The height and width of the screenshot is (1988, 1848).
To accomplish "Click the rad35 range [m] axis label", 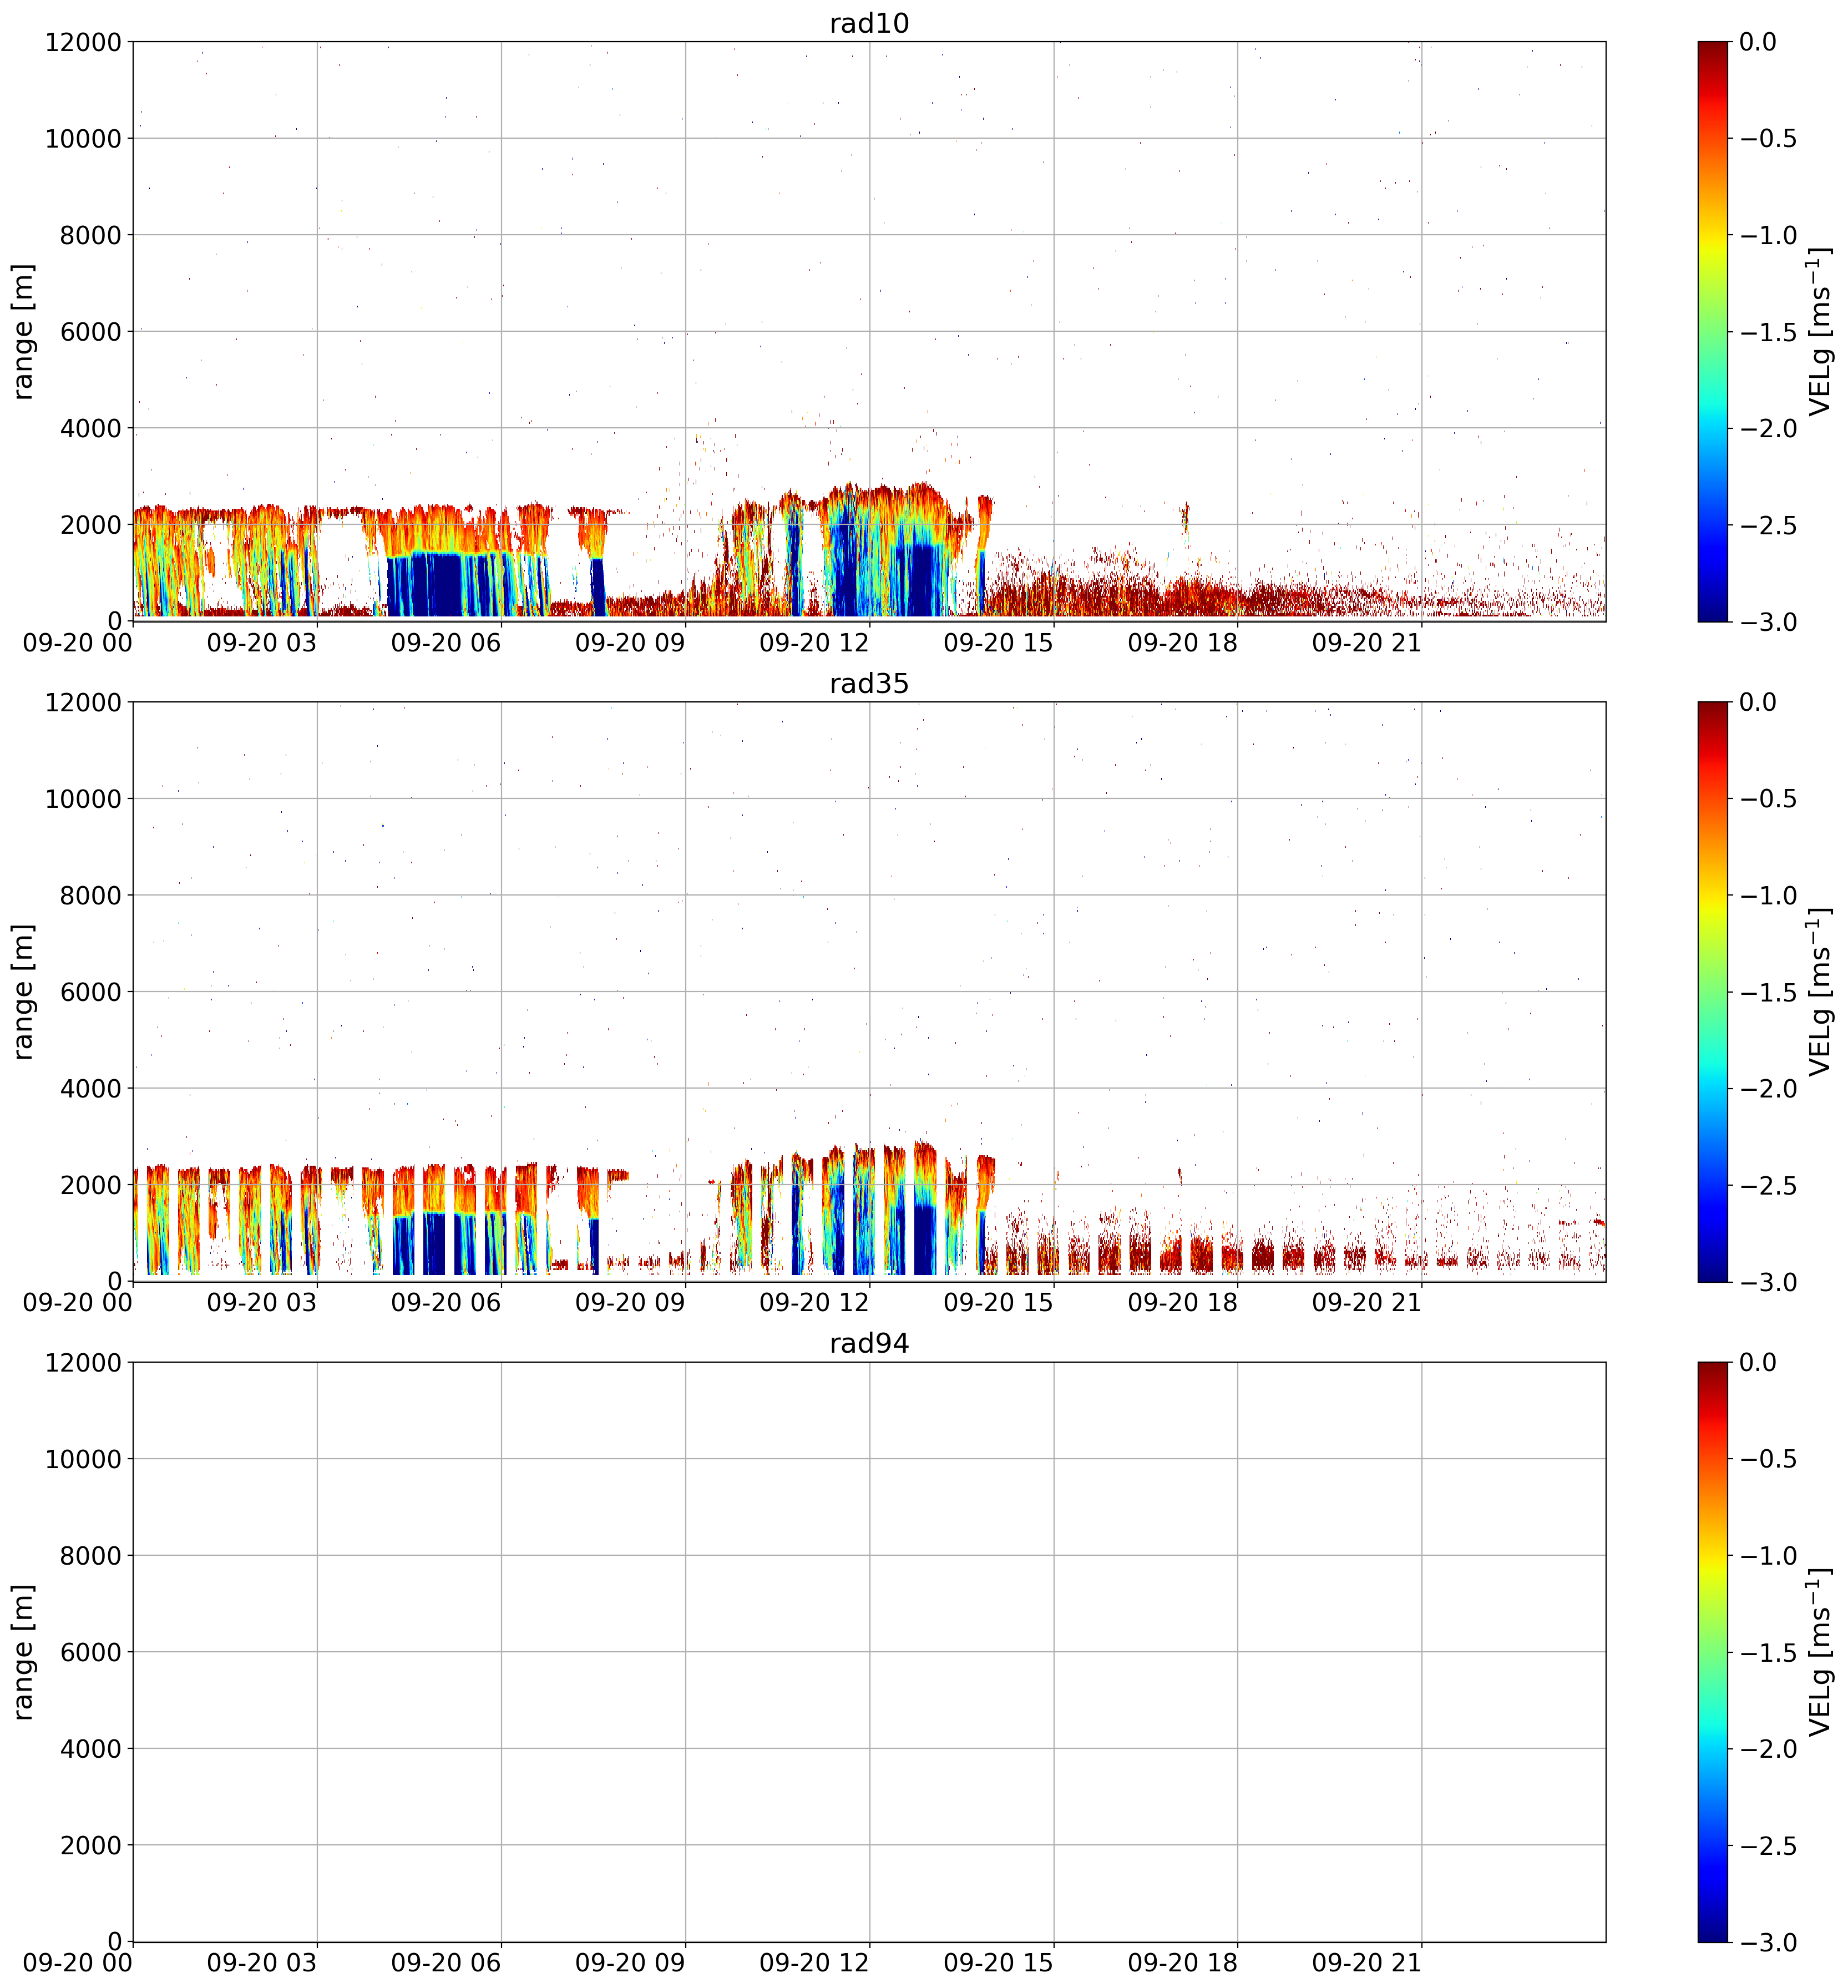I will (23, 991).
